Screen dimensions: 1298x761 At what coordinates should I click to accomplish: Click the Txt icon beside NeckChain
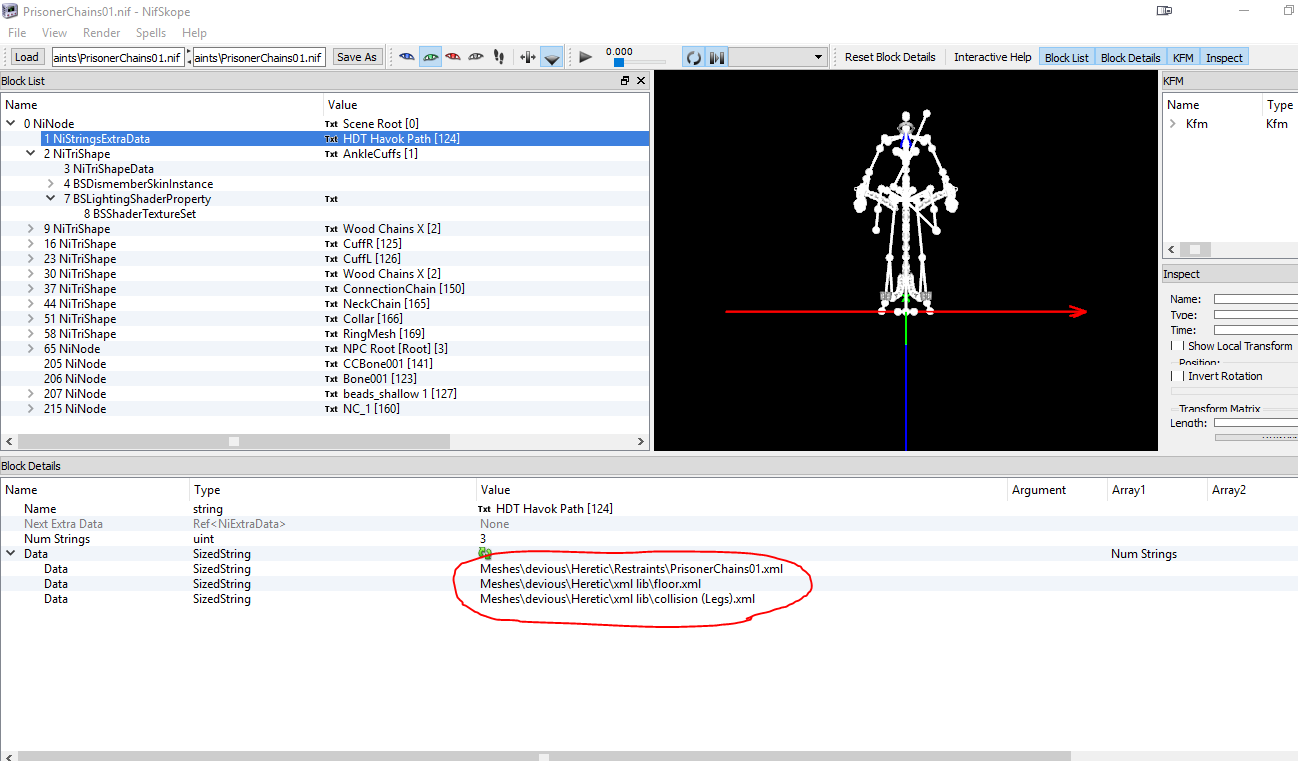click(331, 304)
